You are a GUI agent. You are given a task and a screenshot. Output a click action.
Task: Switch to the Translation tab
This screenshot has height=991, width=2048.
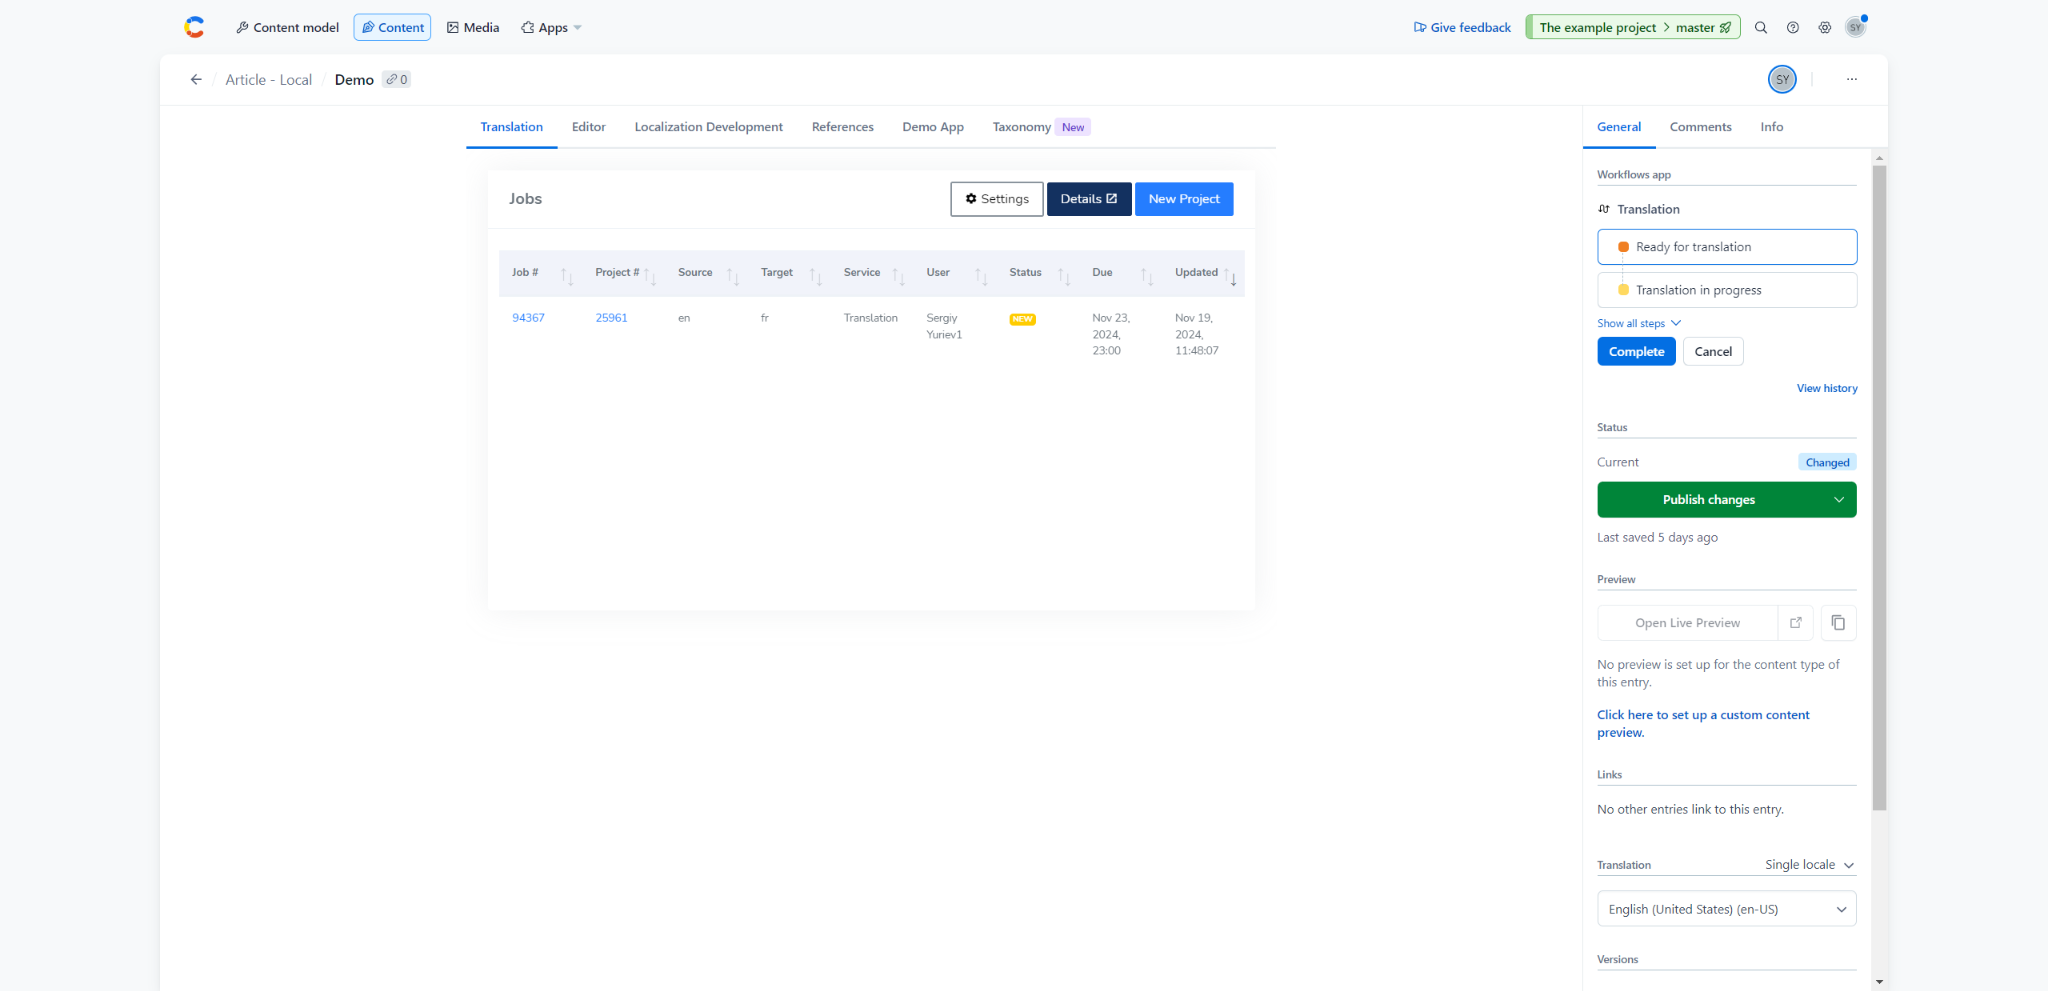tap(512, 127)
